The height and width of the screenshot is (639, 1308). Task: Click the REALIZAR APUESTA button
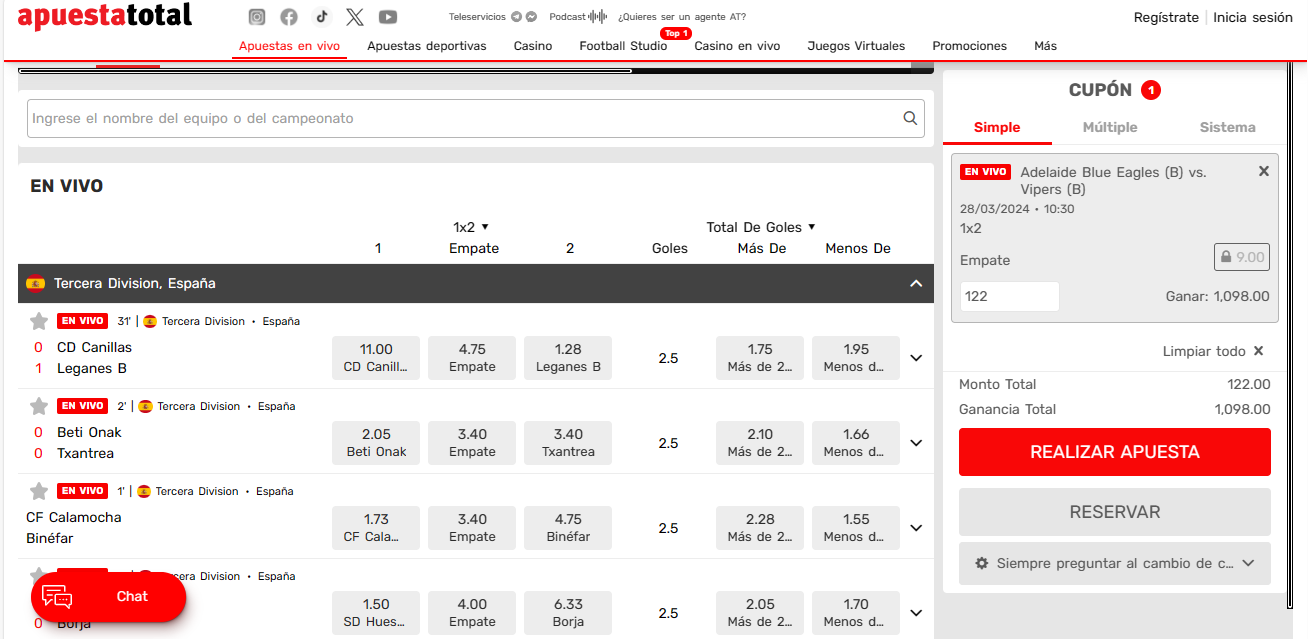click(1114, 452)
